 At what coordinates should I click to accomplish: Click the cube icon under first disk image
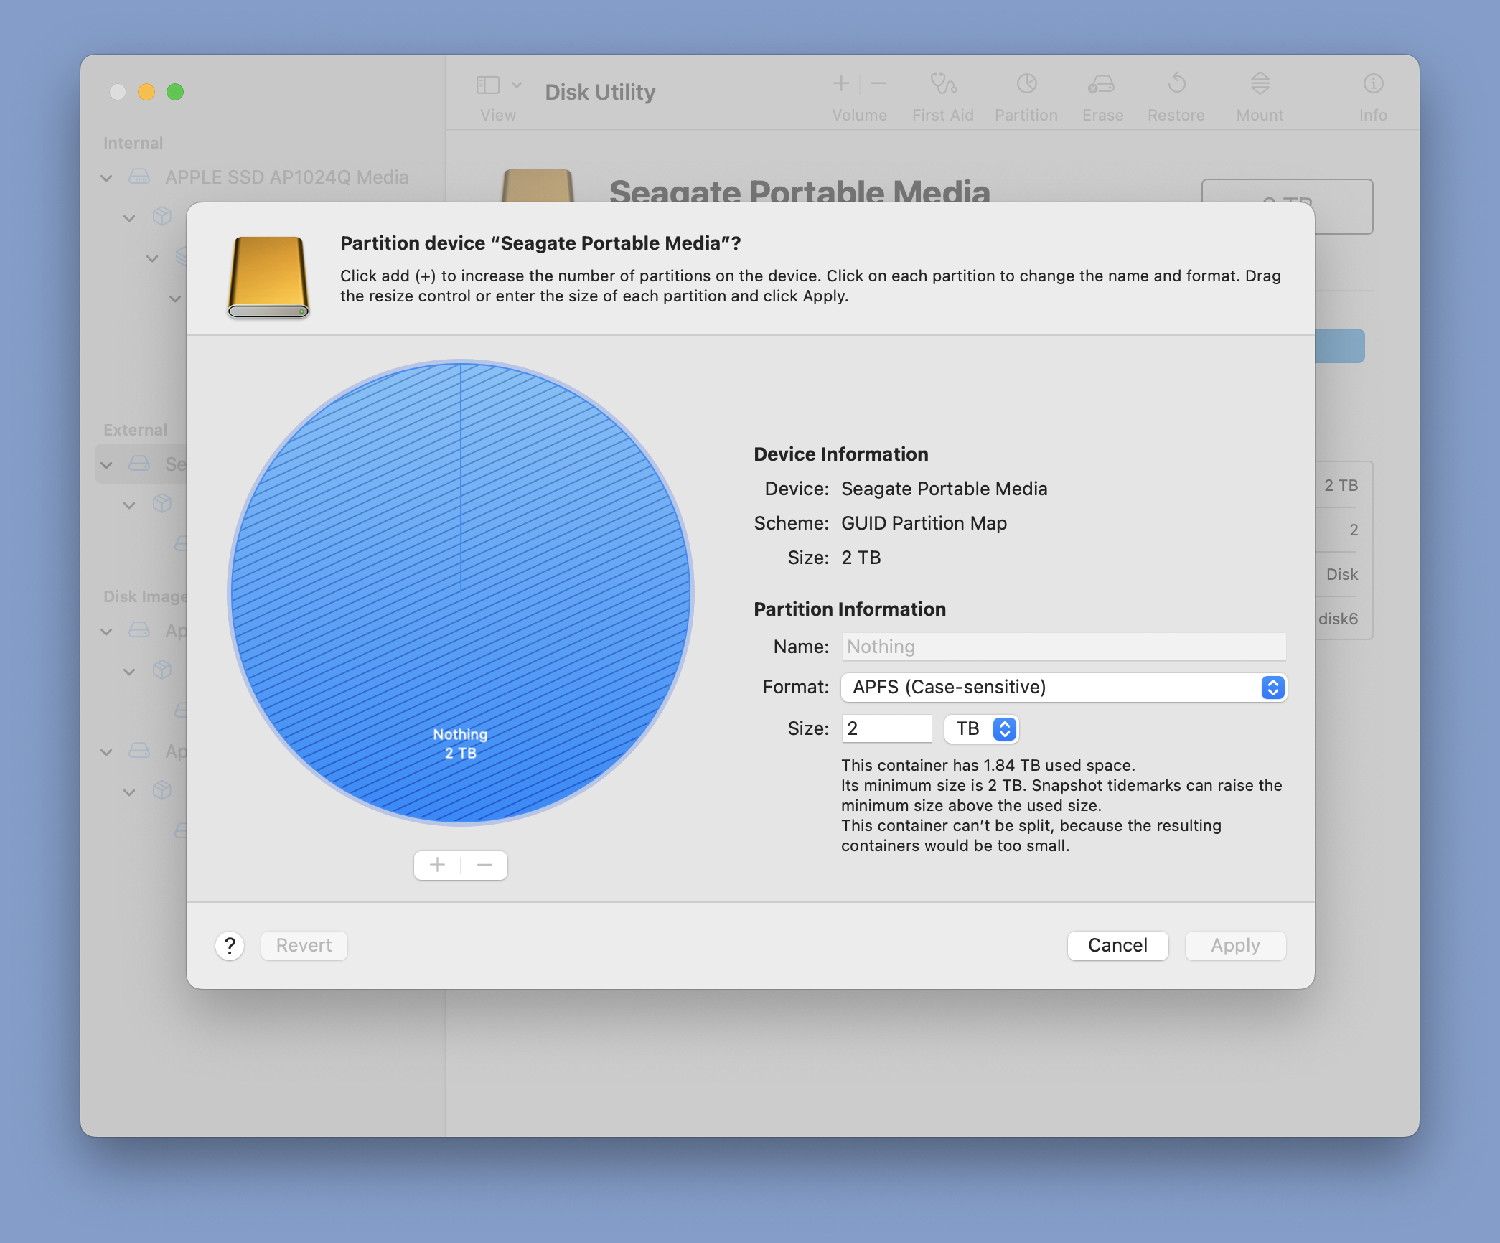(162, 670)
